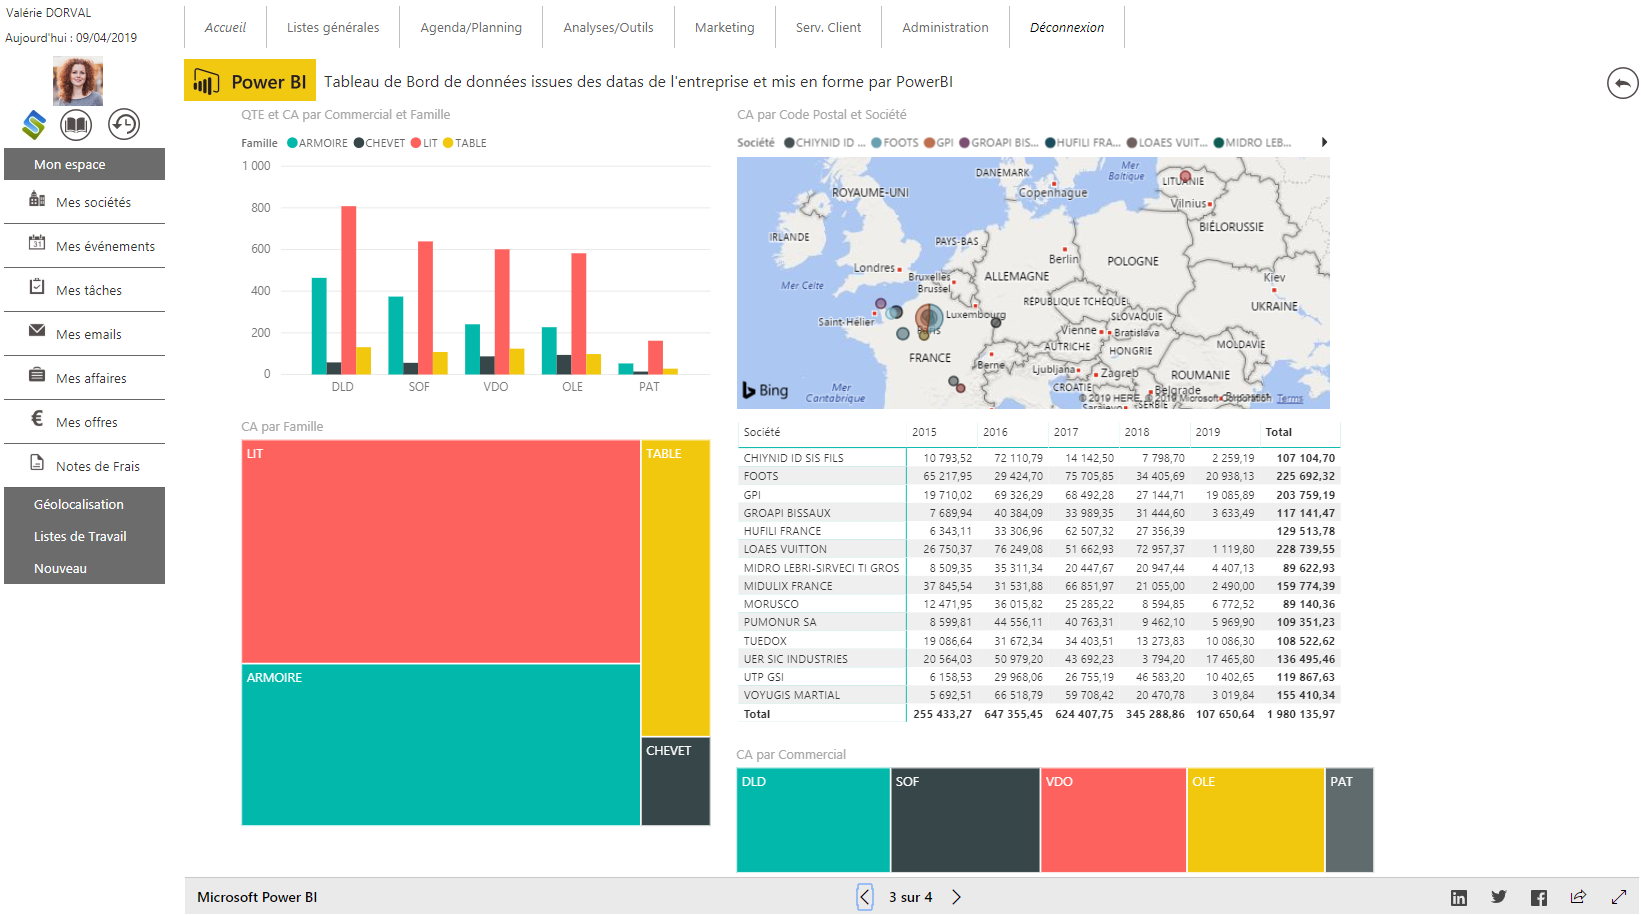Viewport: 1641px width, 916px height.
Task: Open the Marketing menu
Action: pyautogui.click(x=725, y=27)
